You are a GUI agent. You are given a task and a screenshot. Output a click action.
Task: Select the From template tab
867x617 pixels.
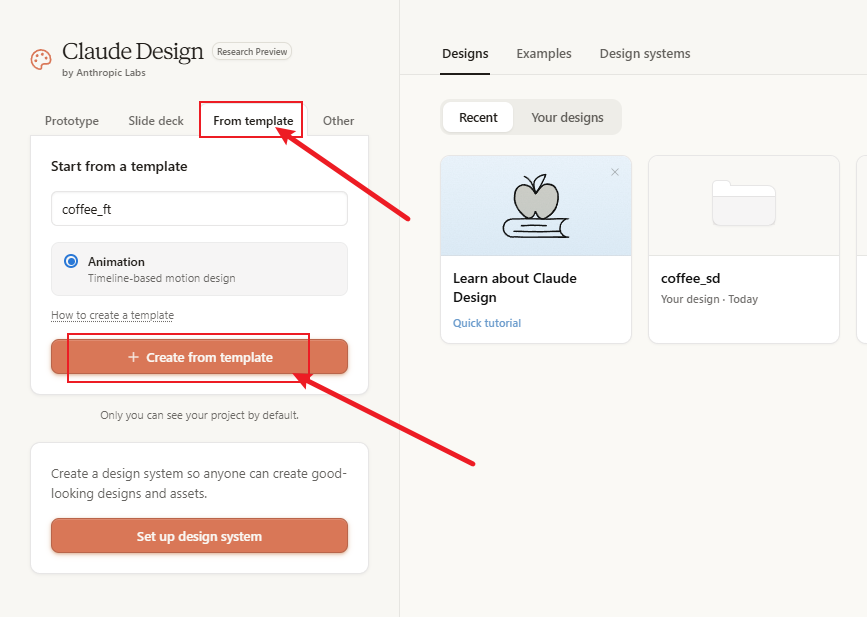[253, 121]
